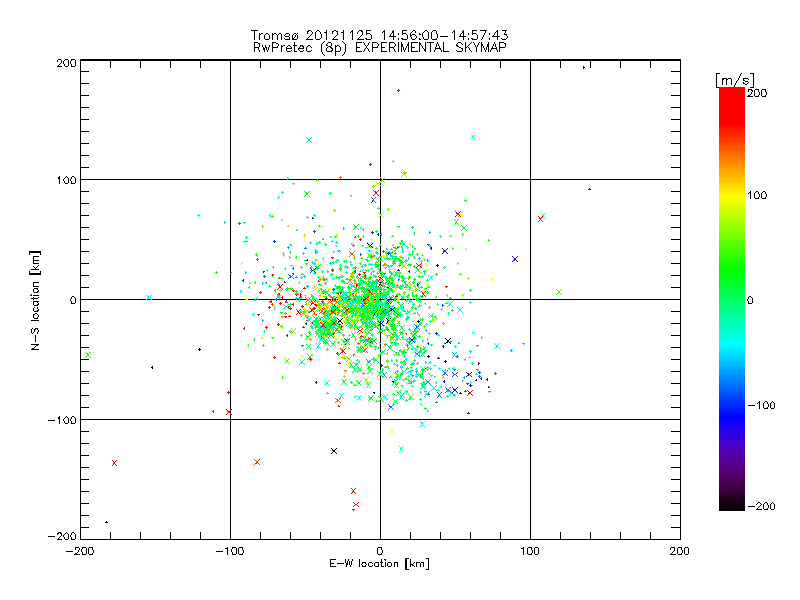Click the '[m/s]' colorbar unit label

tap(735, 80)
